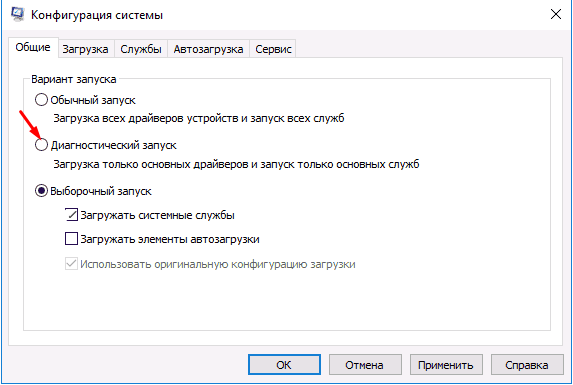Click the Отмена button

[365, 365]
